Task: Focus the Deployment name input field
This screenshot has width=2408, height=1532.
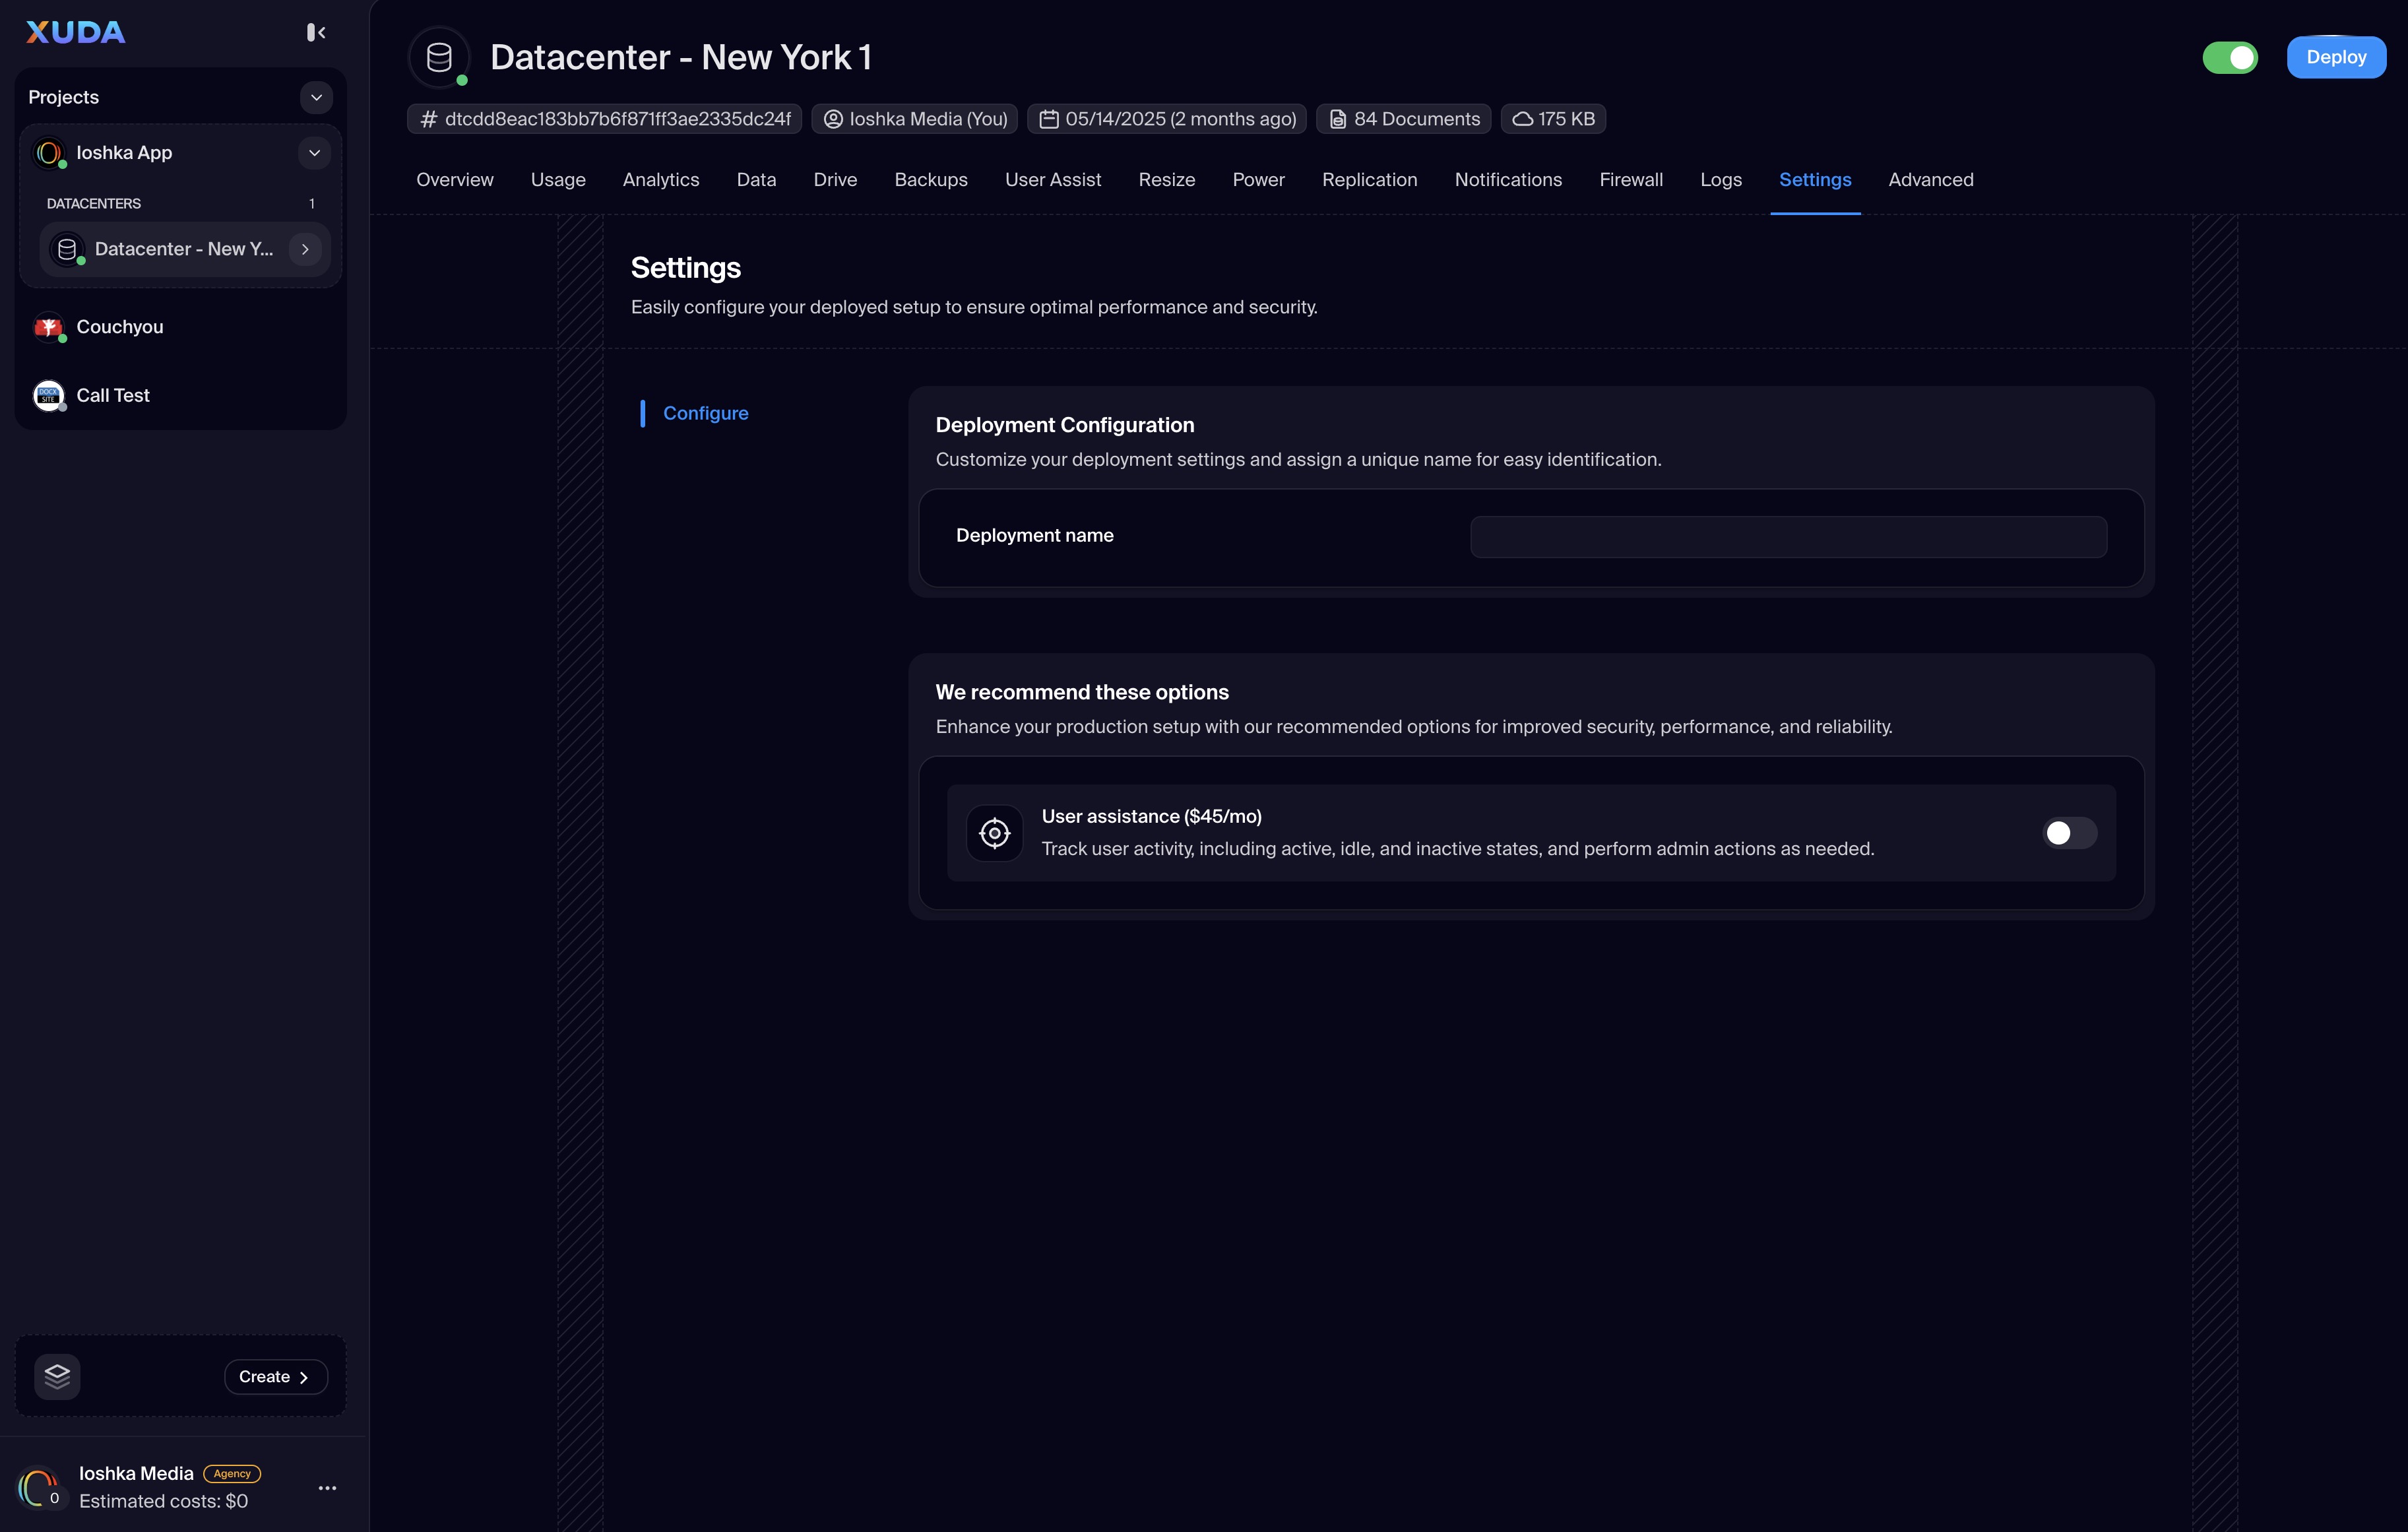Action: [1788, 537]
